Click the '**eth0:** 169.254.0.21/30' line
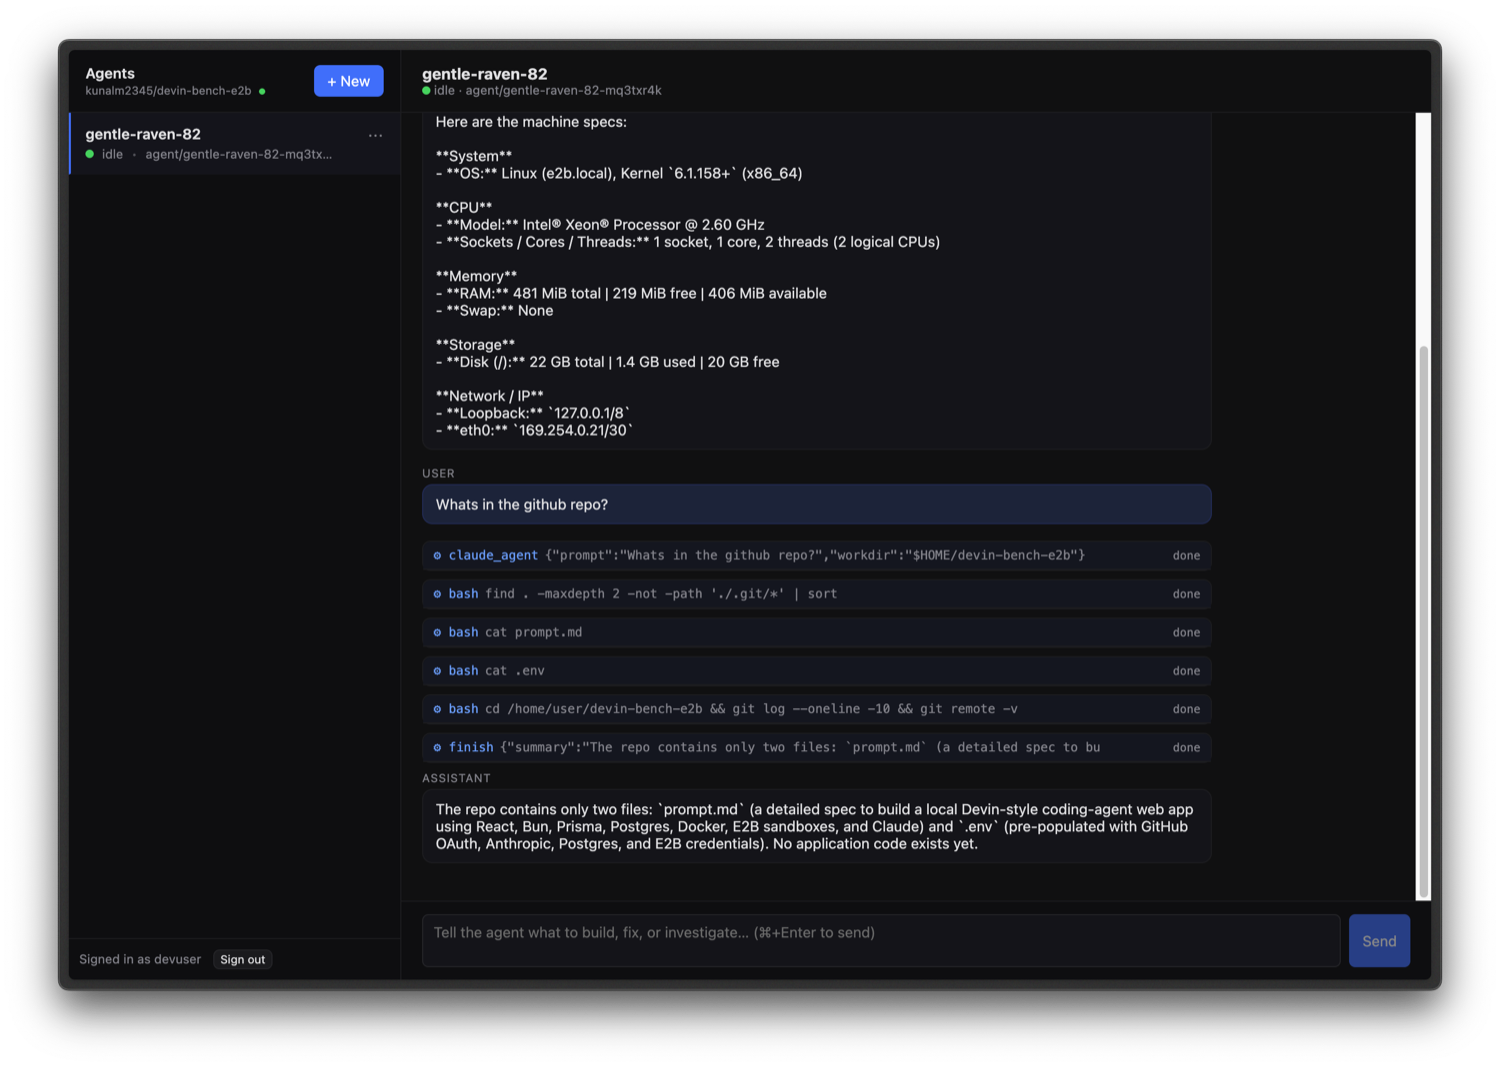This screenshot has height=1067, width=1500. point(534,430)
